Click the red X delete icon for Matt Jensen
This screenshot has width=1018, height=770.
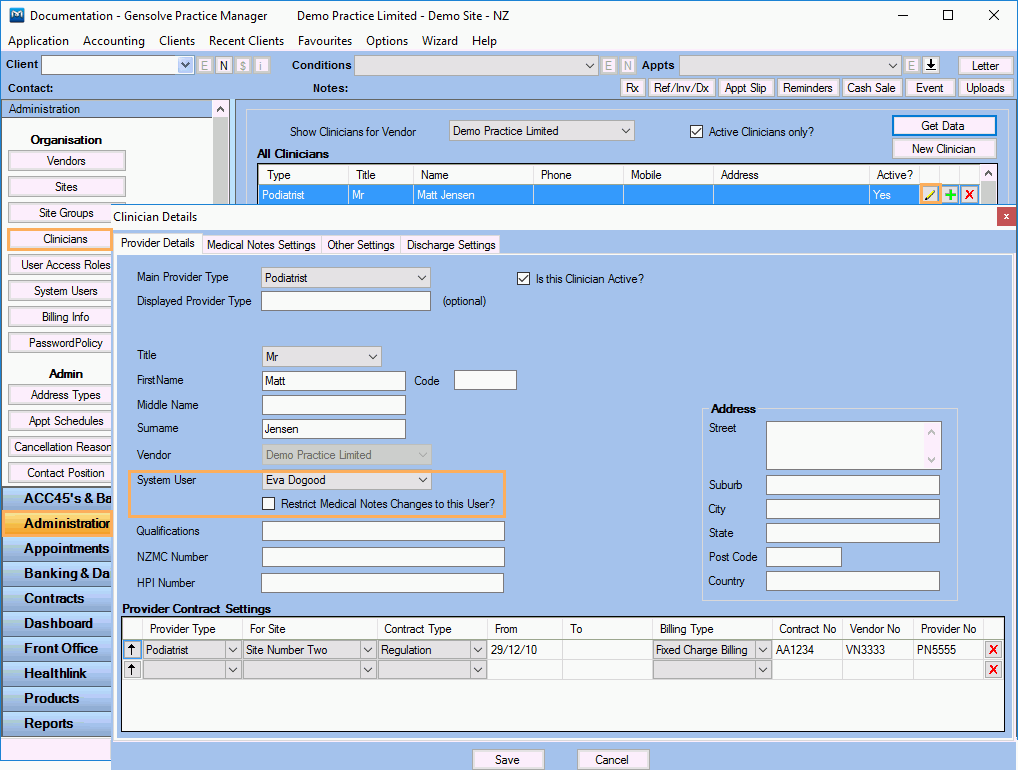point(969,195)
